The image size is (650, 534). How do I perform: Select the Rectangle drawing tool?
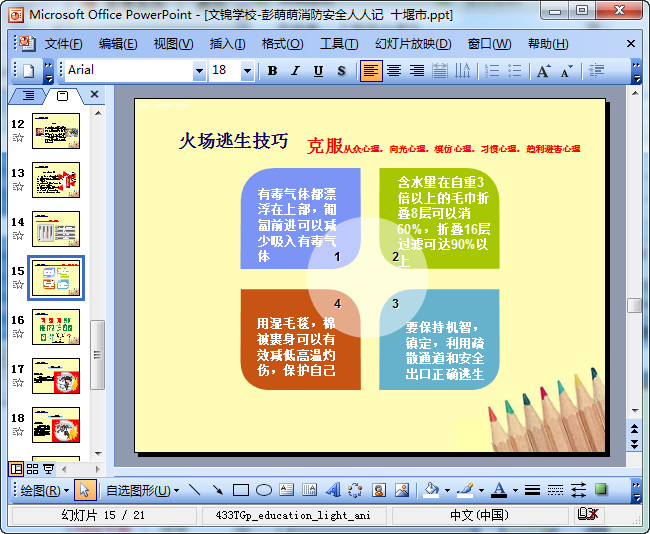pos(241,490)
